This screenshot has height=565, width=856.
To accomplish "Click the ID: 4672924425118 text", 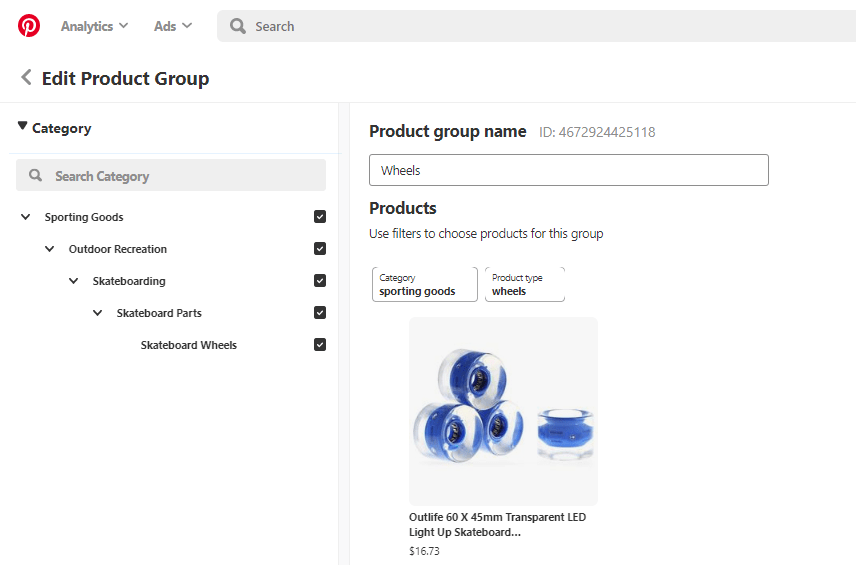I will tap(597, 132).
